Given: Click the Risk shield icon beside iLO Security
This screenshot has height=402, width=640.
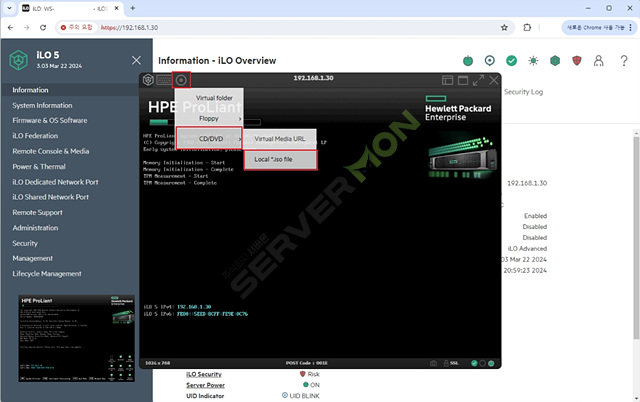Looking at the screenshot, I should point(302,373).
